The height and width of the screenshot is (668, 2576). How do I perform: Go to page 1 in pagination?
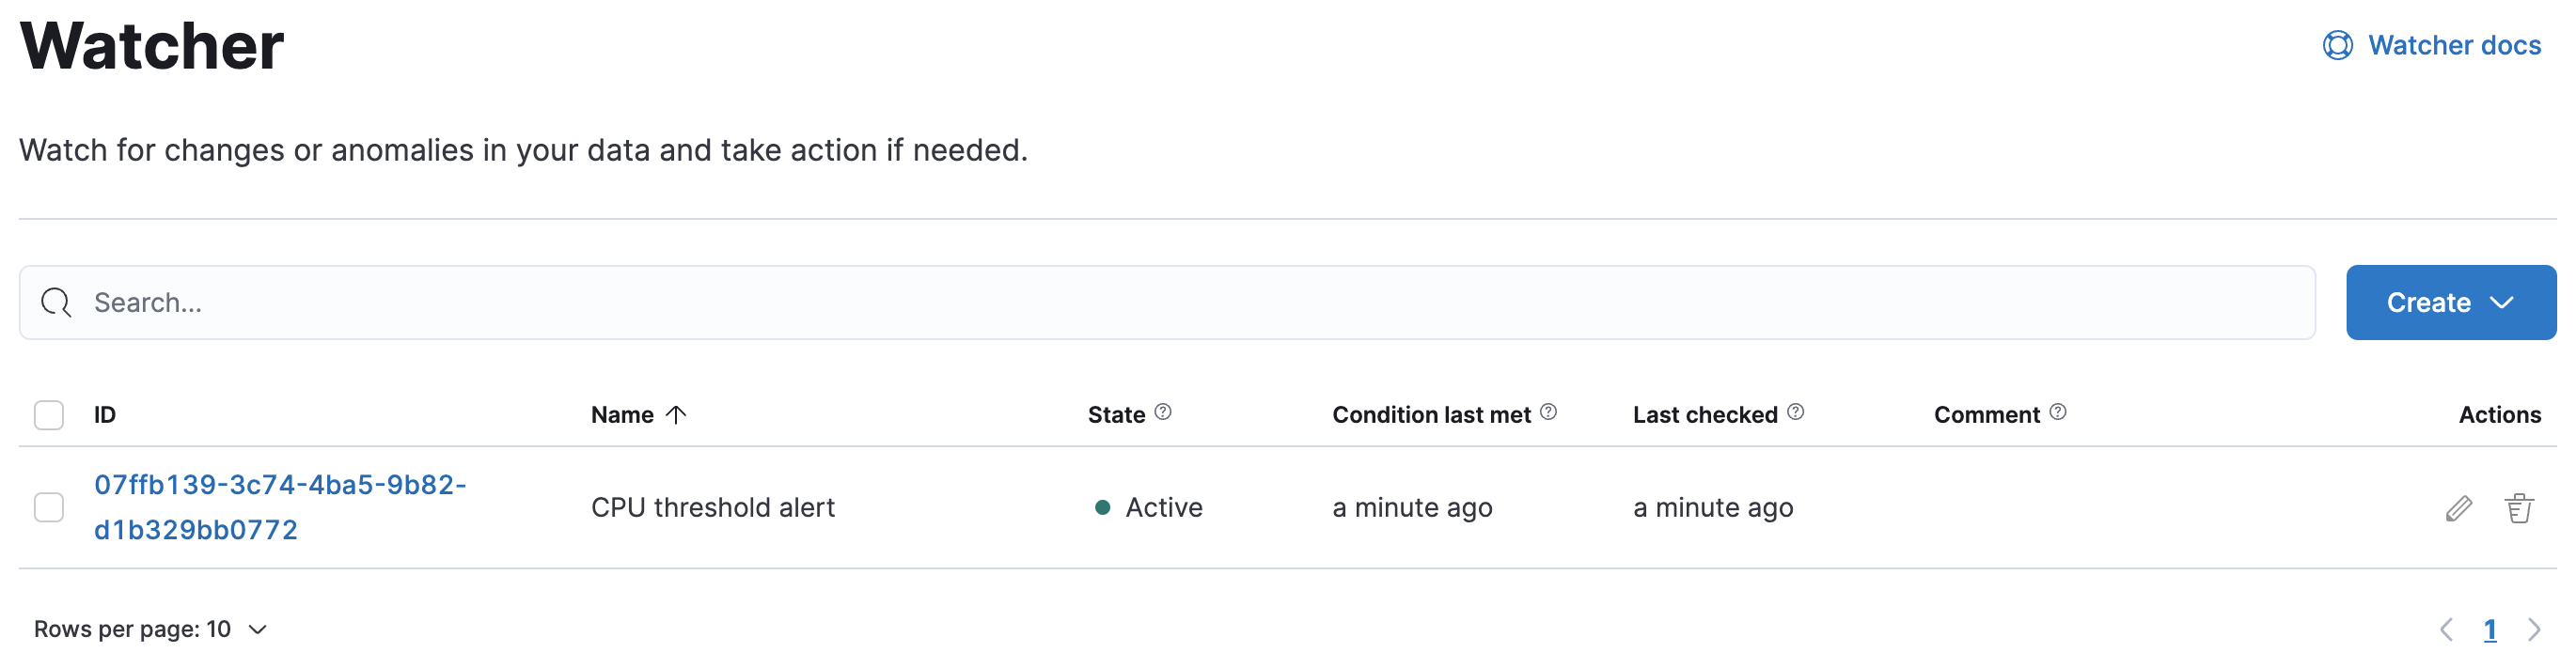(2489, 629)
